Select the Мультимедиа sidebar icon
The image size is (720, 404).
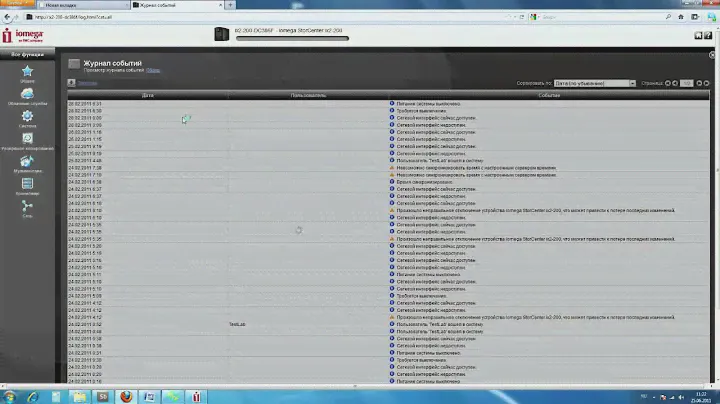point(27,163)
